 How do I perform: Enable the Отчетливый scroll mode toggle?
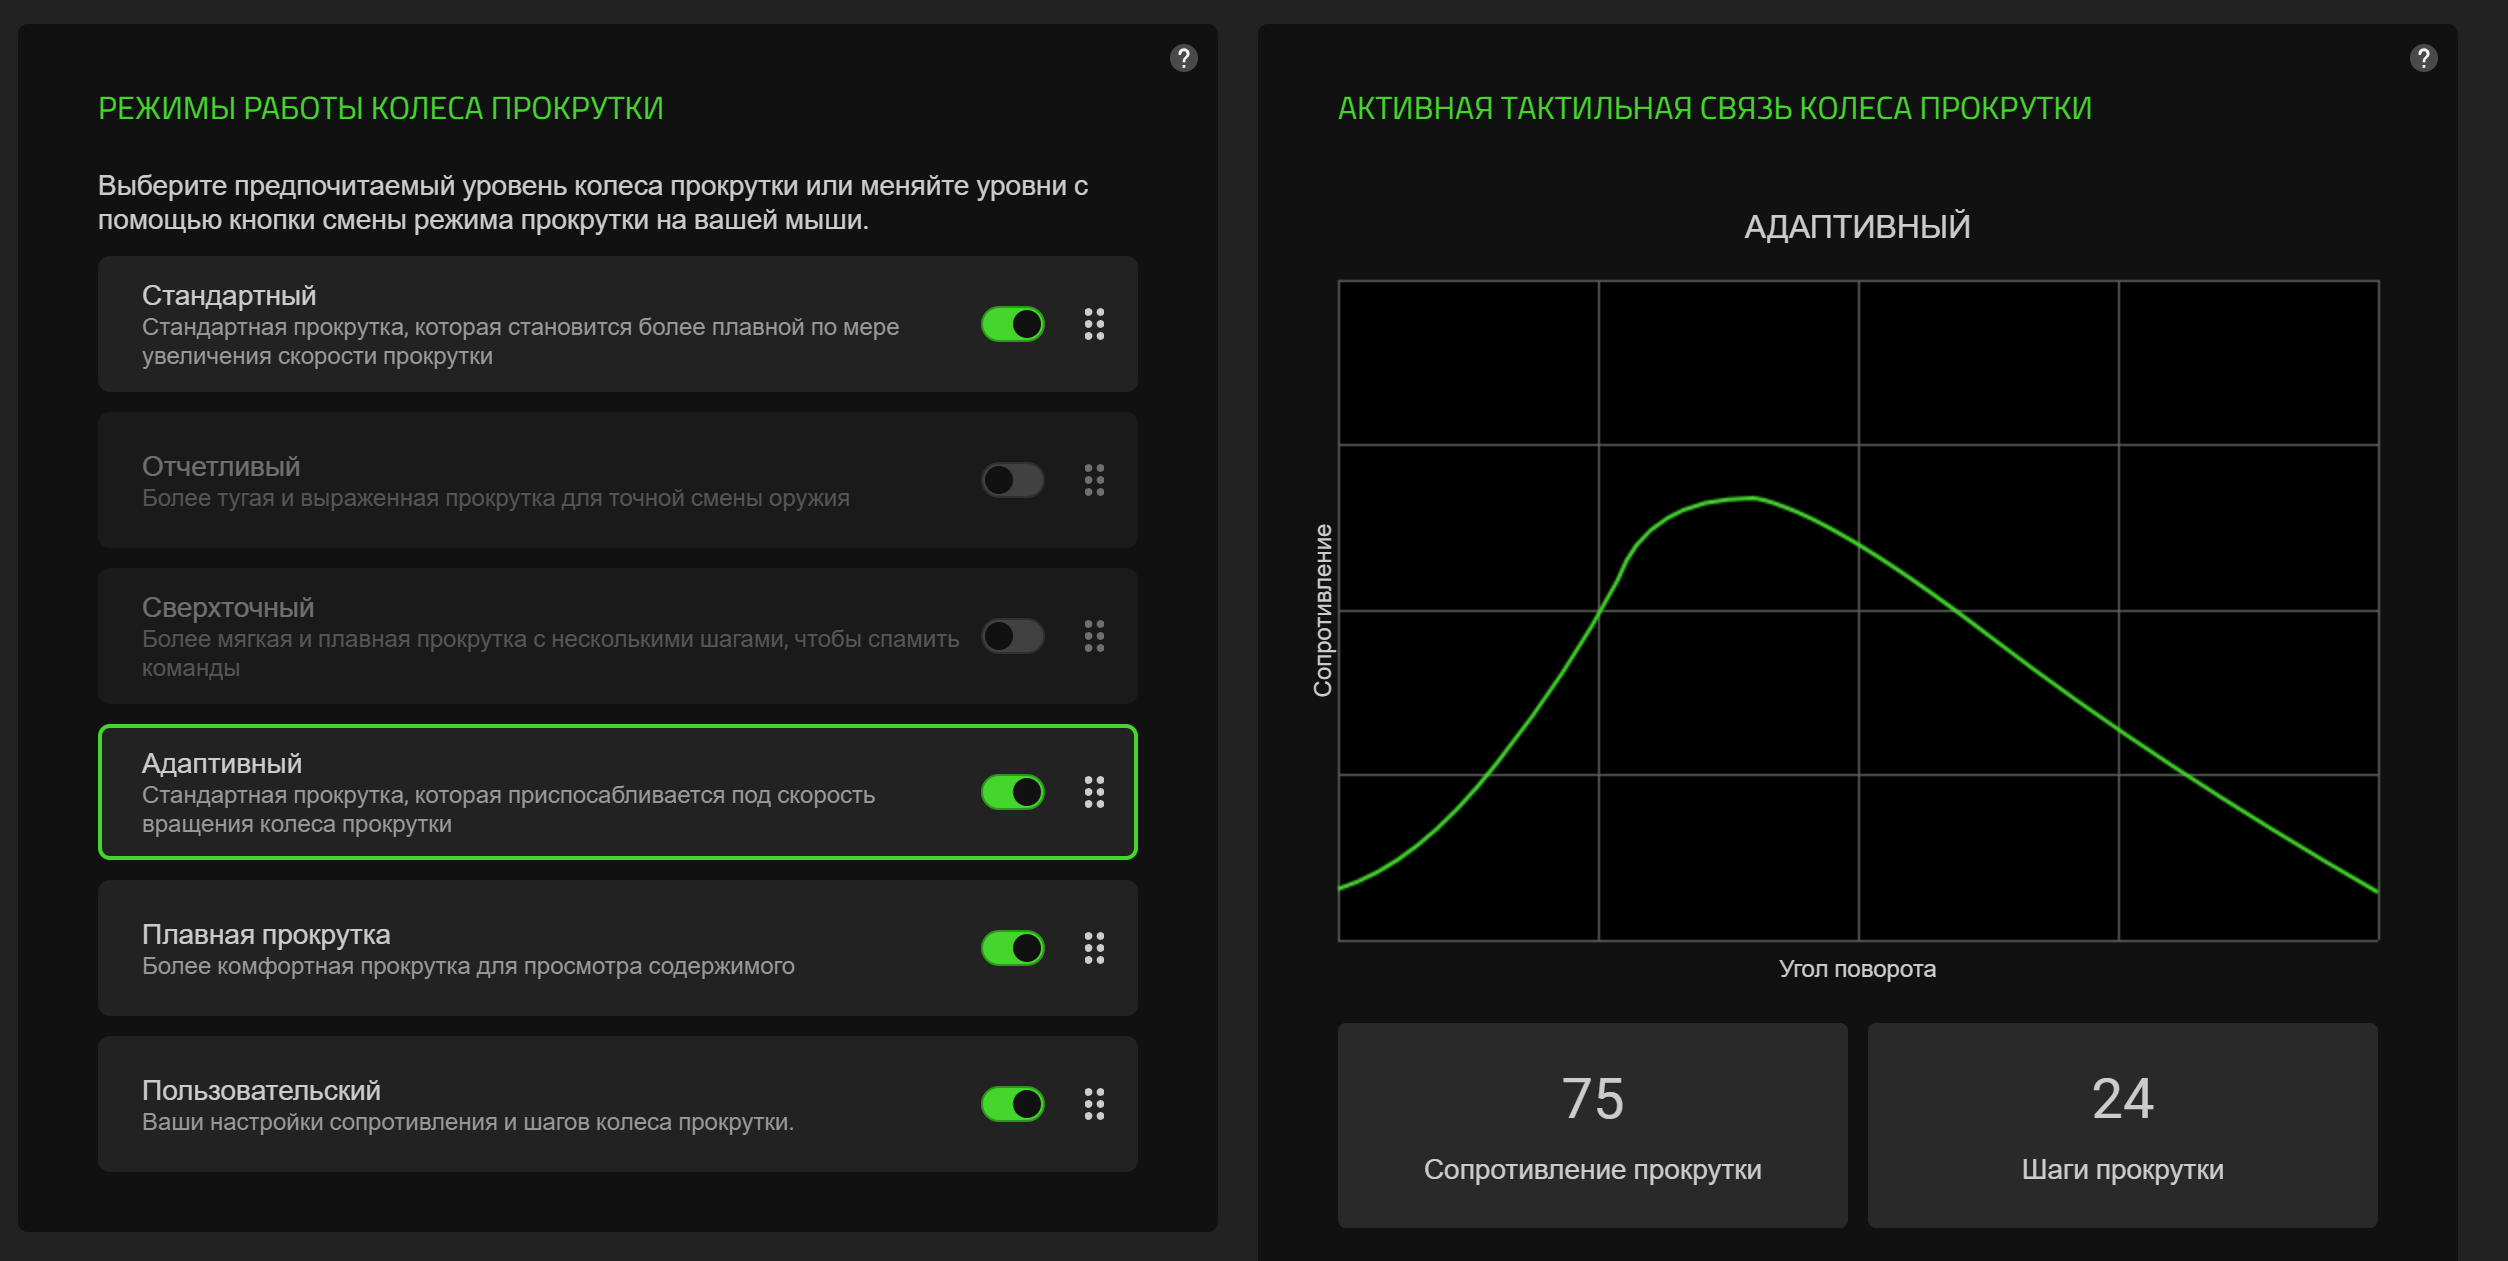point(1012,480)
